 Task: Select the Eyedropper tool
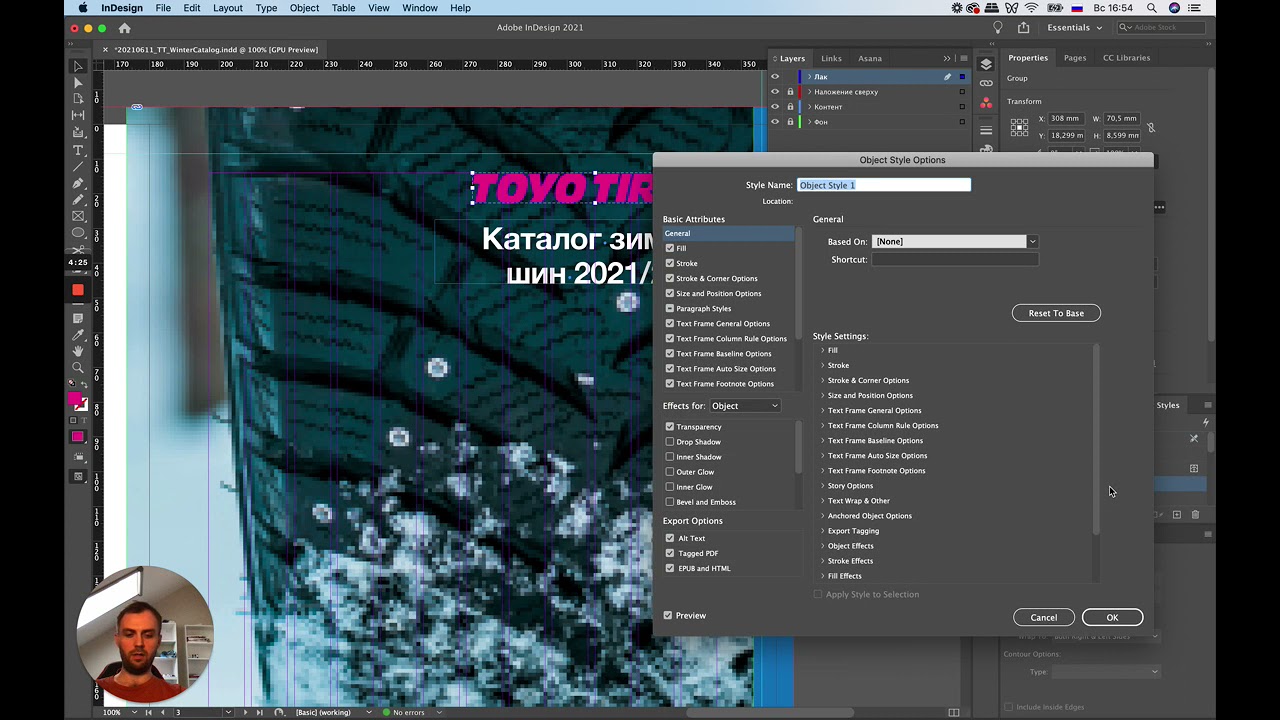[x=78, y=334]
